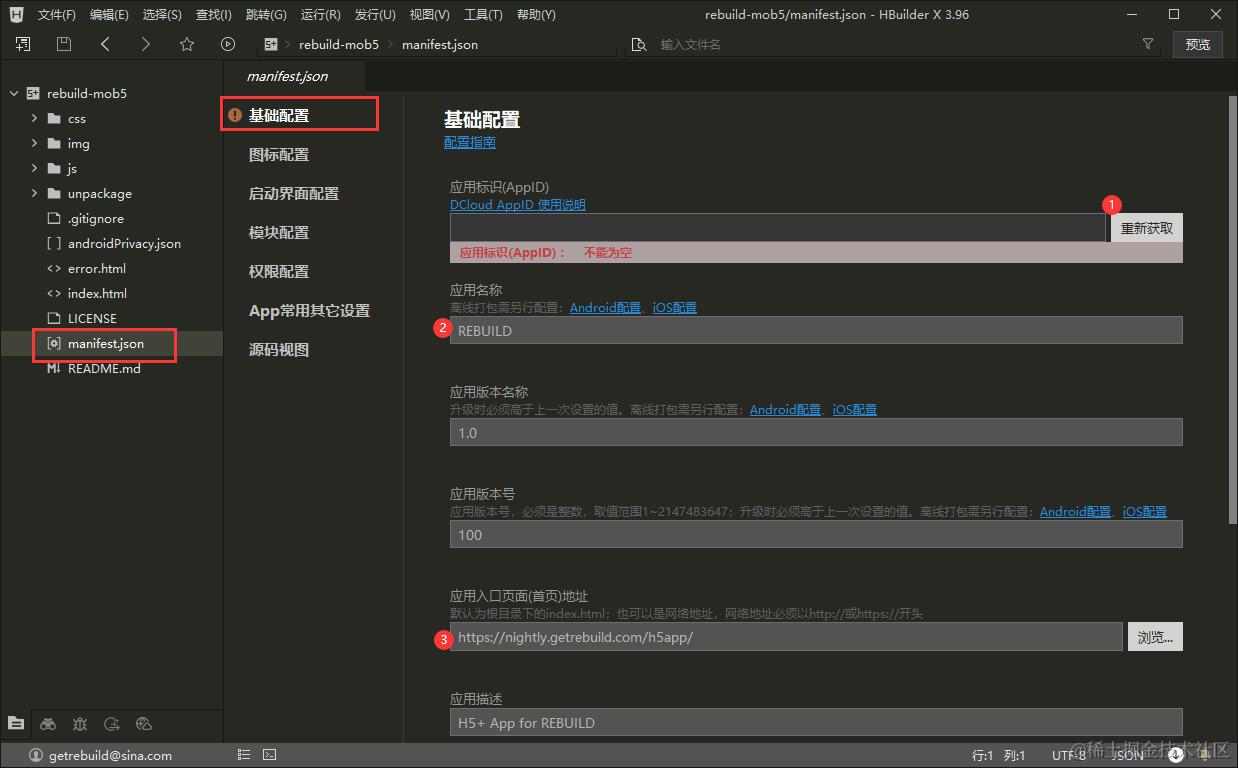Open the binoculars search panel icon
This screenshot has width=1238, height=768.
48,723
